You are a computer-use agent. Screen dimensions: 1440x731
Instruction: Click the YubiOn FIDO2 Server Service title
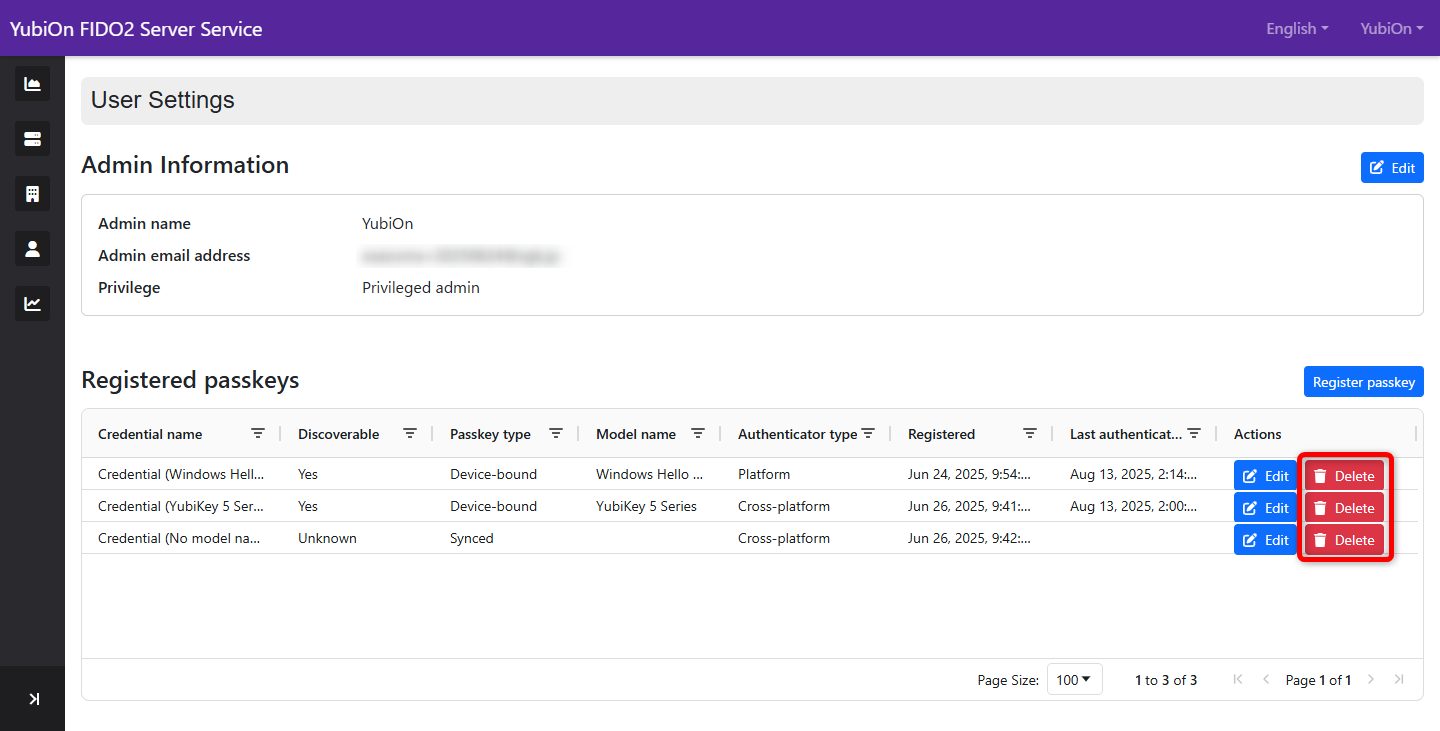tap(136, 29)
